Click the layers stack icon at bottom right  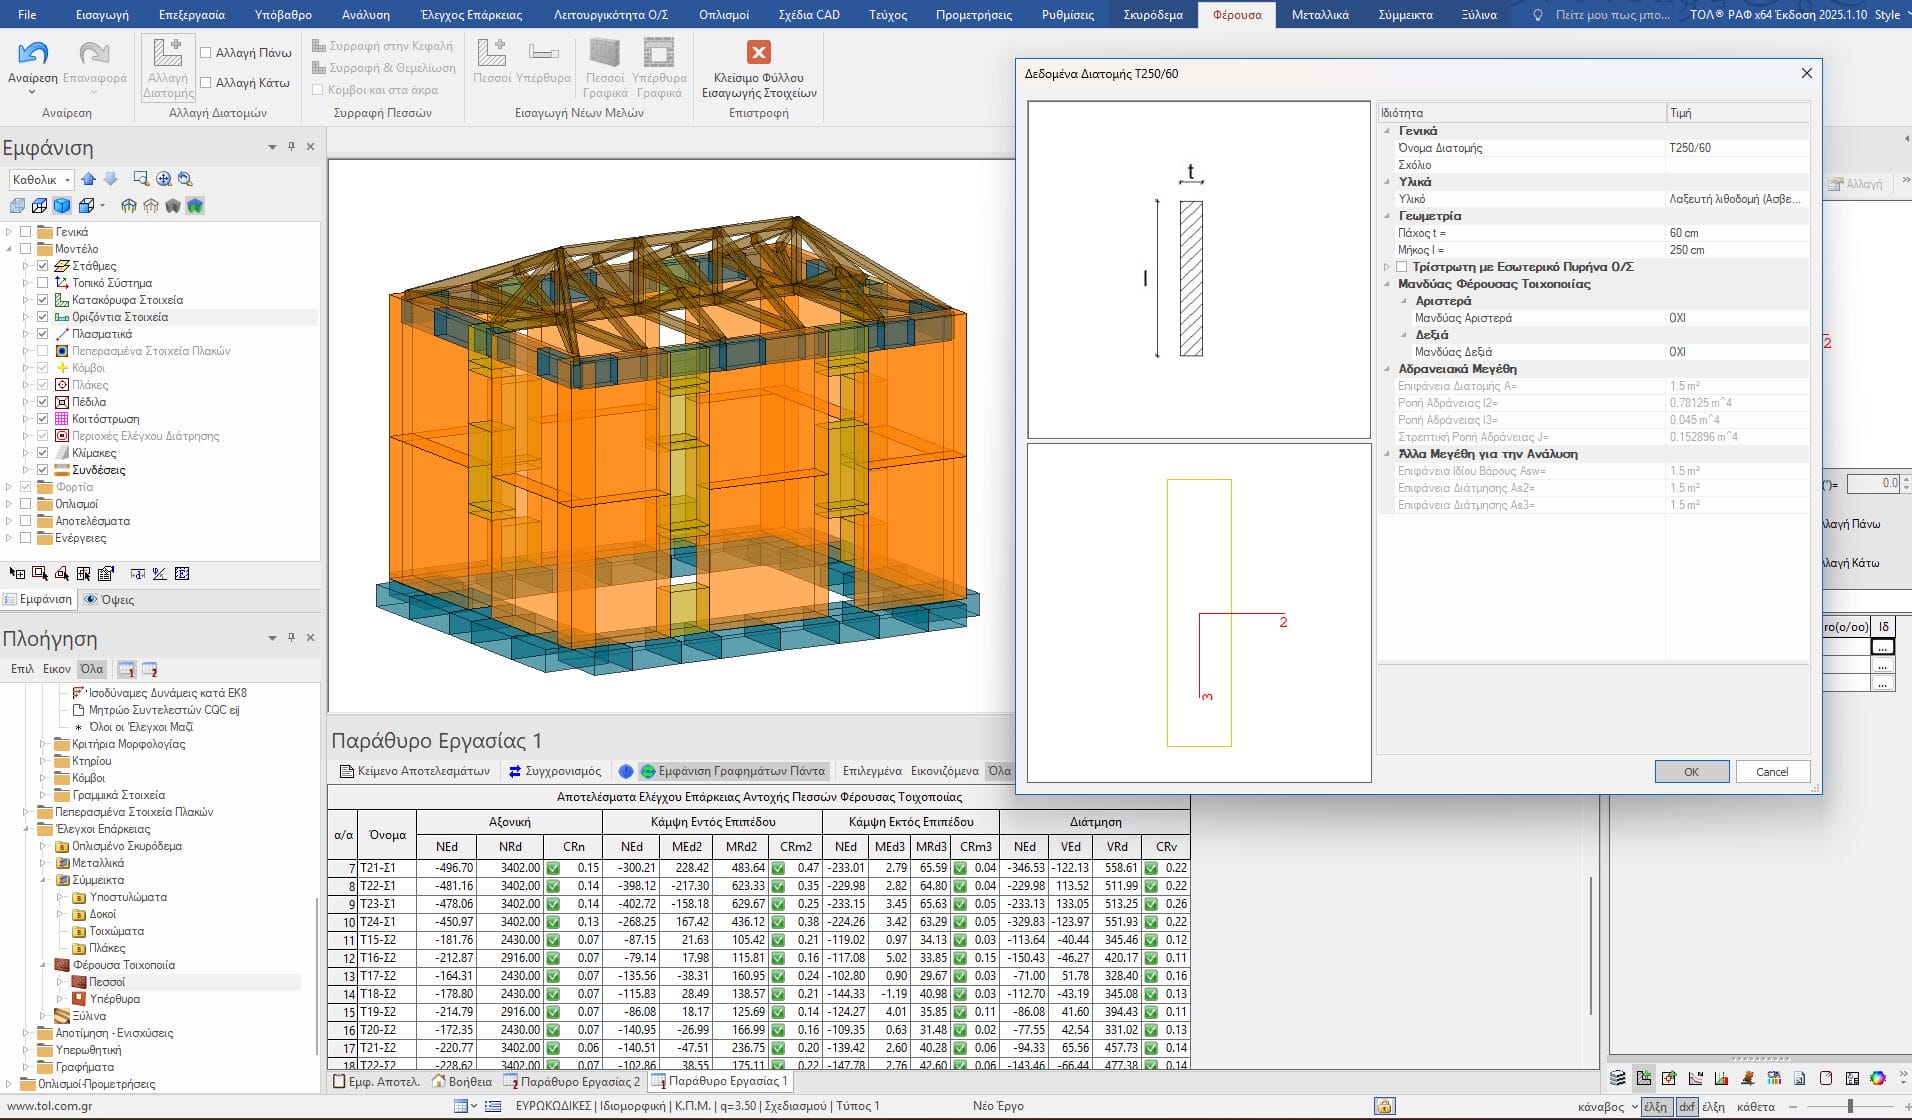(1617, 1078)
